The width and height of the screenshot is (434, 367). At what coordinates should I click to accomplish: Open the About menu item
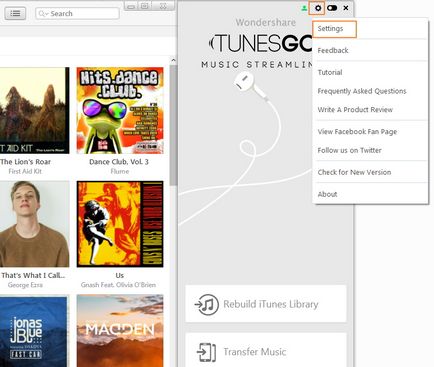[x=327, y=194]
